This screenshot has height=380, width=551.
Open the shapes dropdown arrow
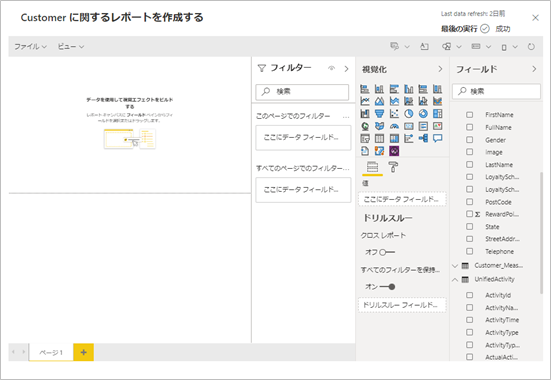[459, 46]
